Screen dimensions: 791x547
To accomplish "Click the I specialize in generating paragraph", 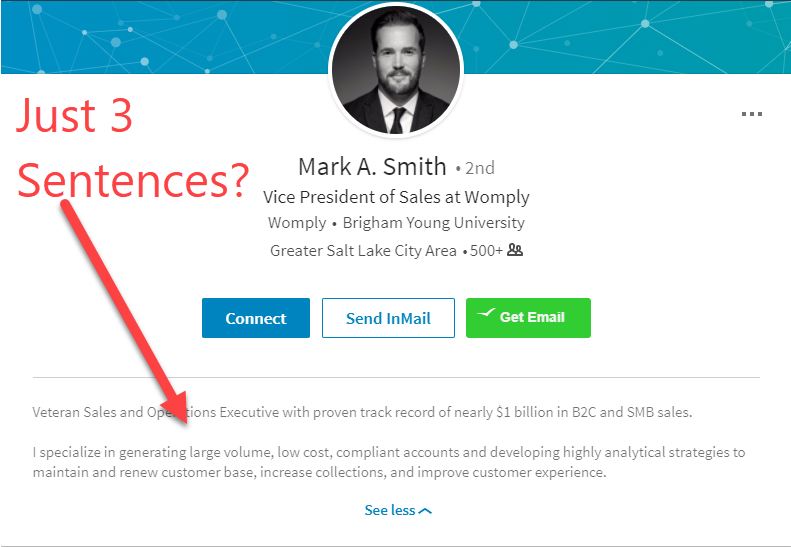I will click(x=388, y=462).
